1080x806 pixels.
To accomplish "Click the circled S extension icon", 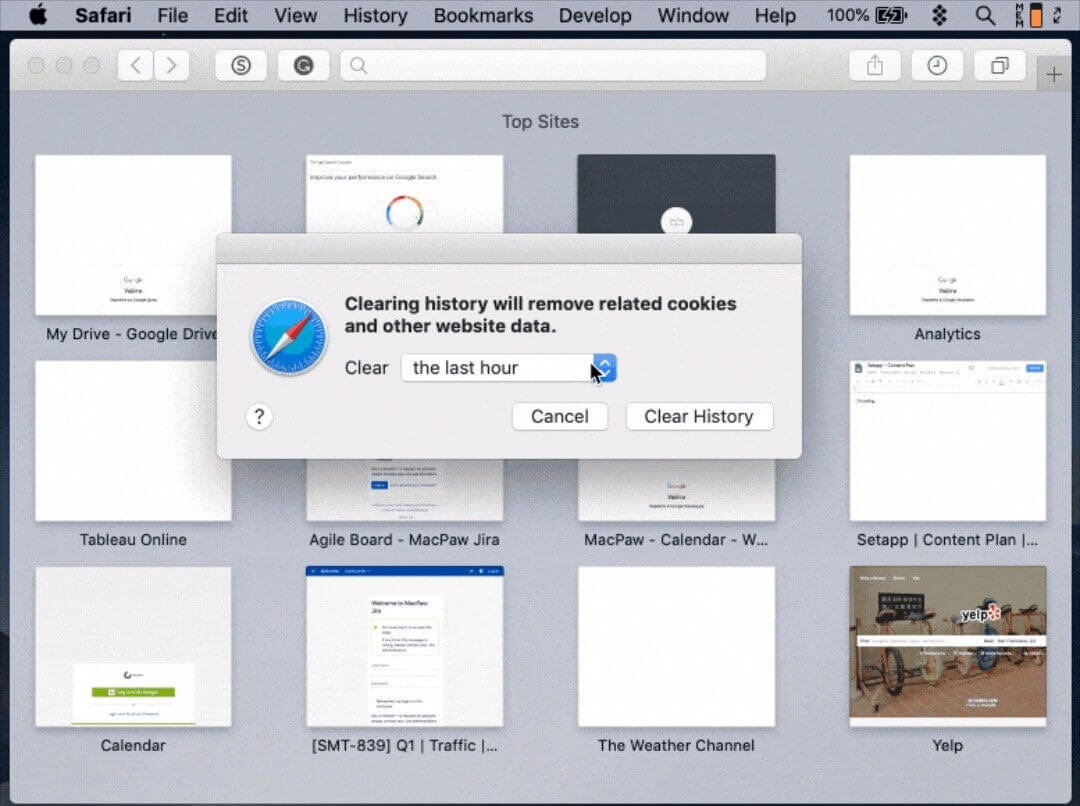I will coord(240,66).
